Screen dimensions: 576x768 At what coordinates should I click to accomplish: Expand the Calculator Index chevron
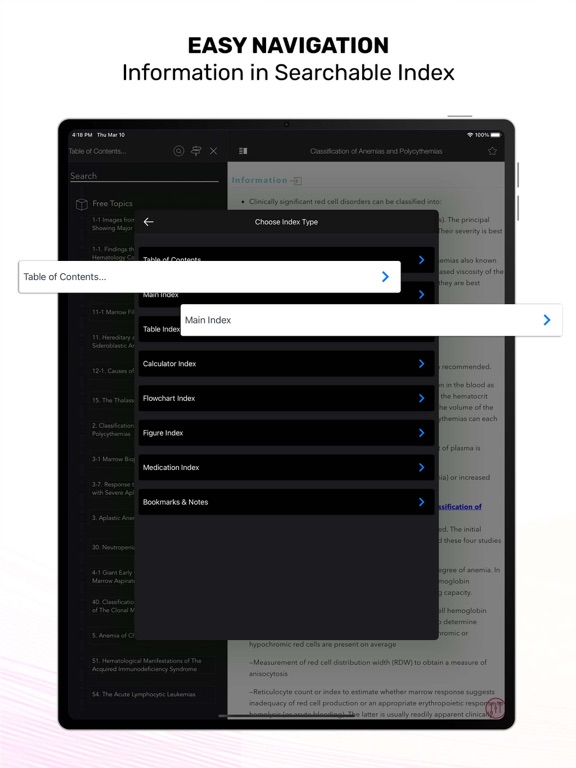click(x=421, y=363)
